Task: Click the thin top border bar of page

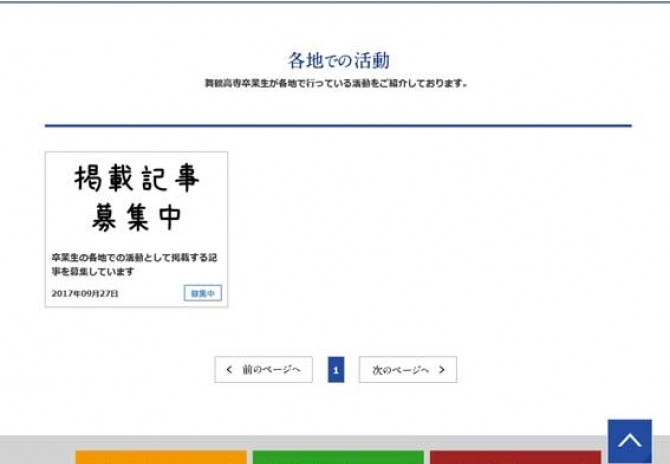Action: coord(335,1)
